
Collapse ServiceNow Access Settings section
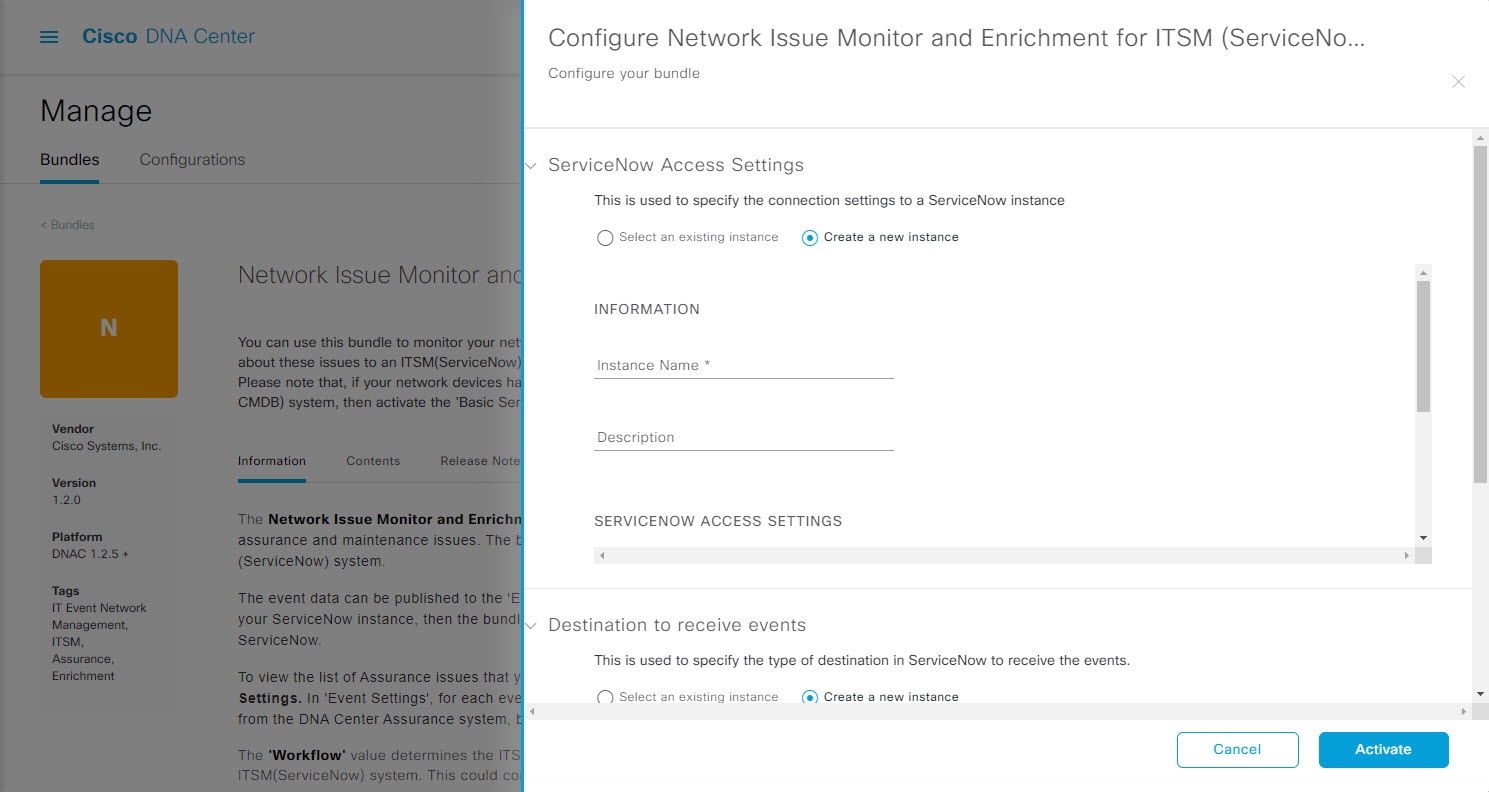coord(532,166)
